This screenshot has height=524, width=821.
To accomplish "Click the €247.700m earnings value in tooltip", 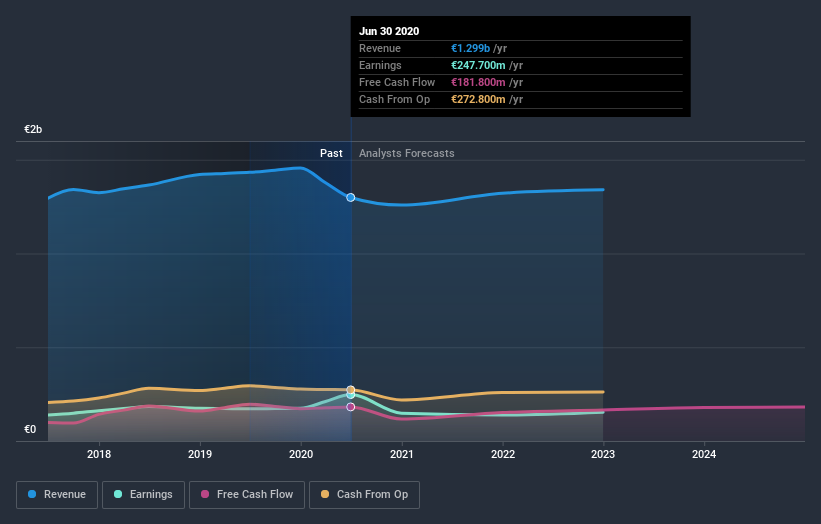I will pos(479,65).
